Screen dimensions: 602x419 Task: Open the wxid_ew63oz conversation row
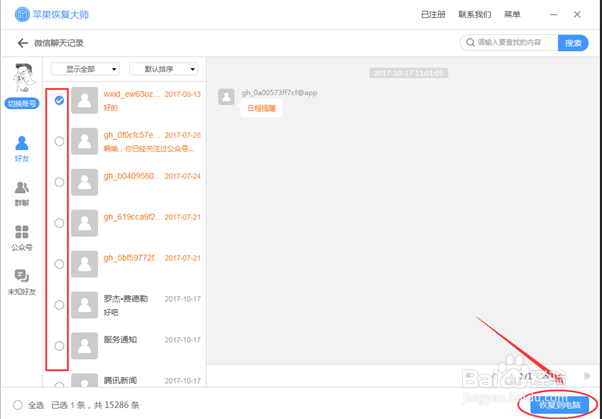click(x=125, y=100)
